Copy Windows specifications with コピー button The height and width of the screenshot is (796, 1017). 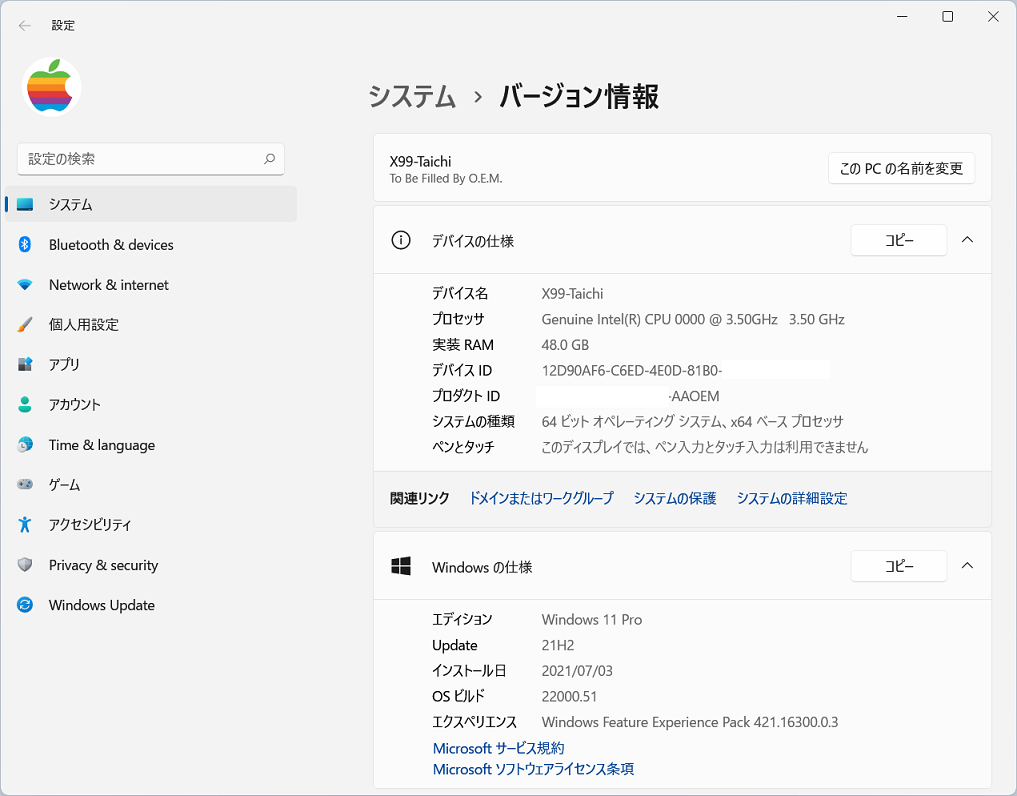coord(899,566)
